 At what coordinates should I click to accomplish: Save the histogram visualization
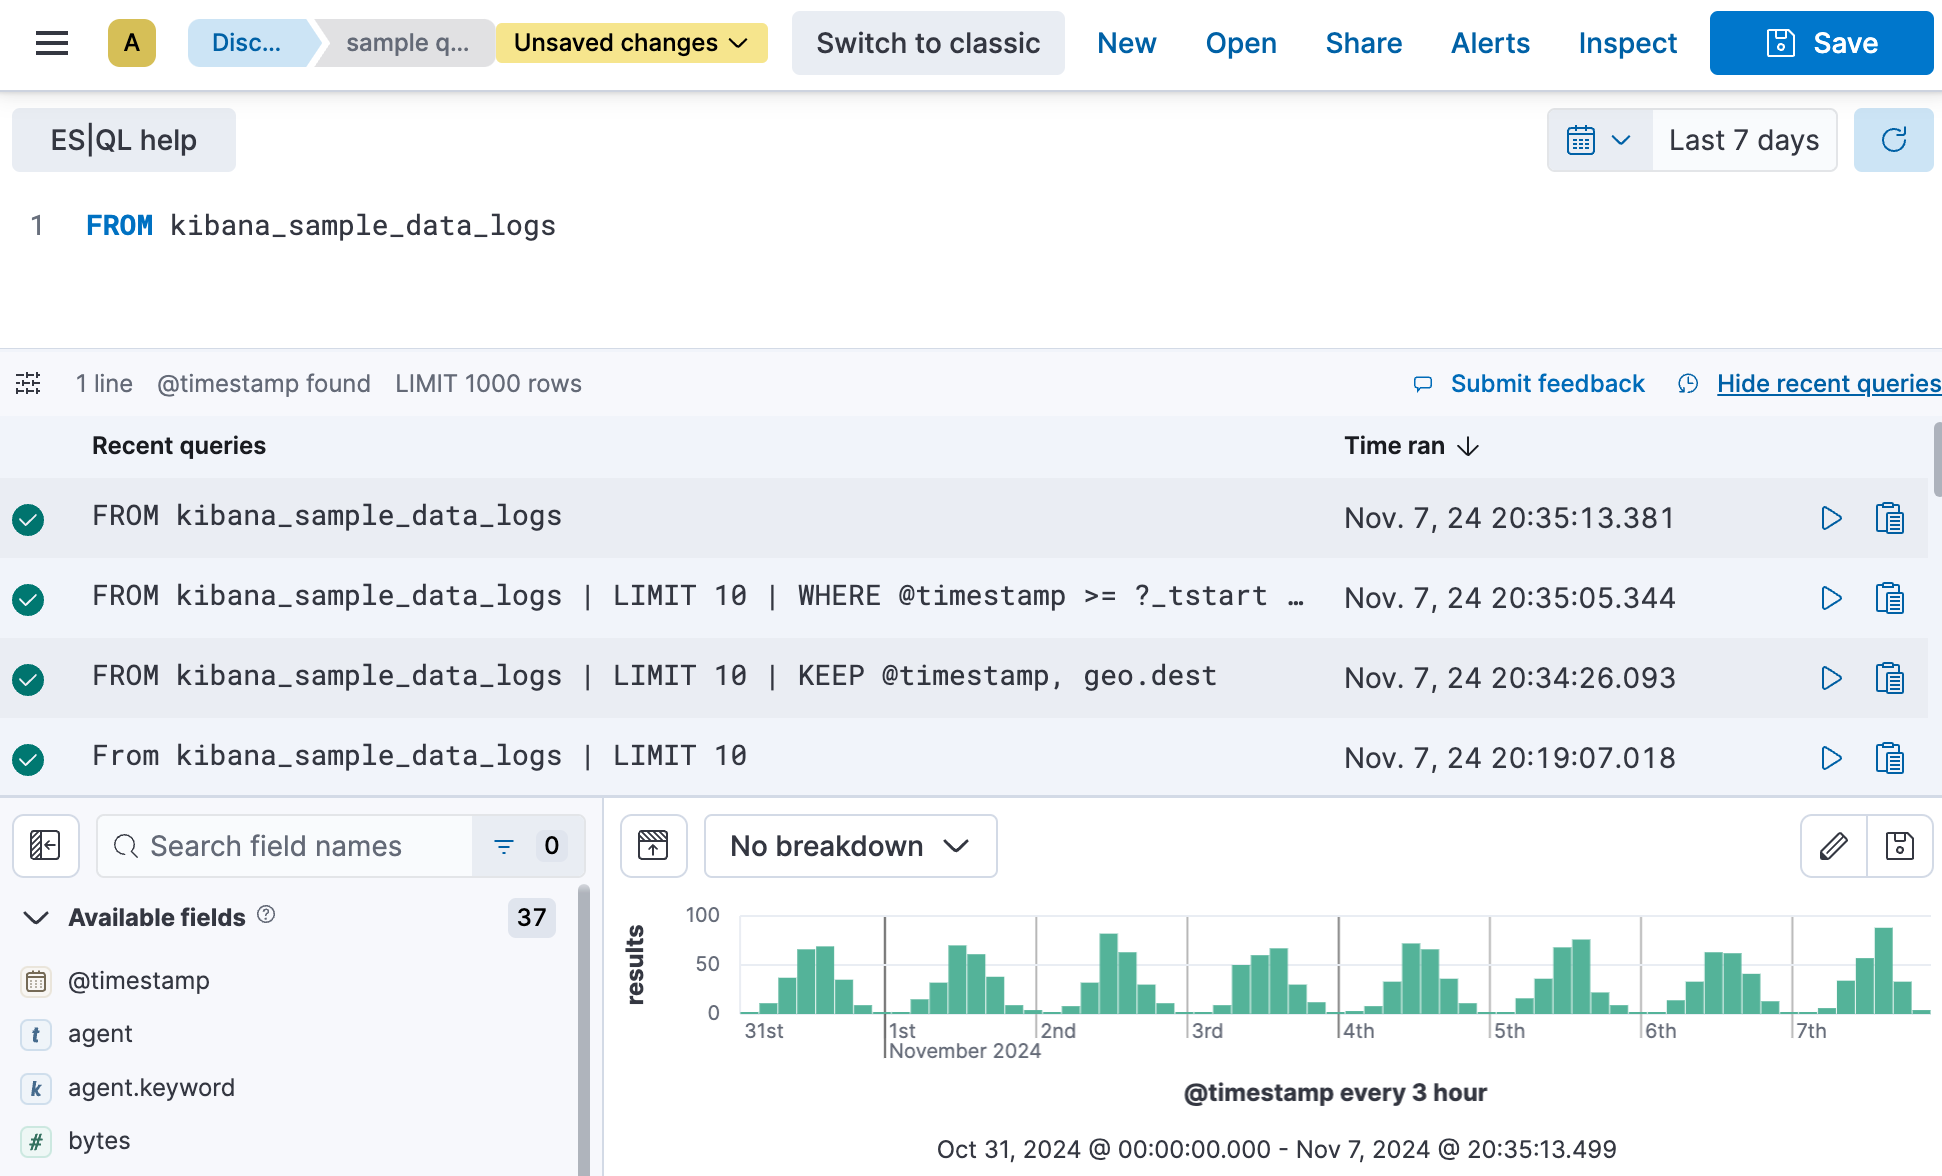click(1899, 846)
